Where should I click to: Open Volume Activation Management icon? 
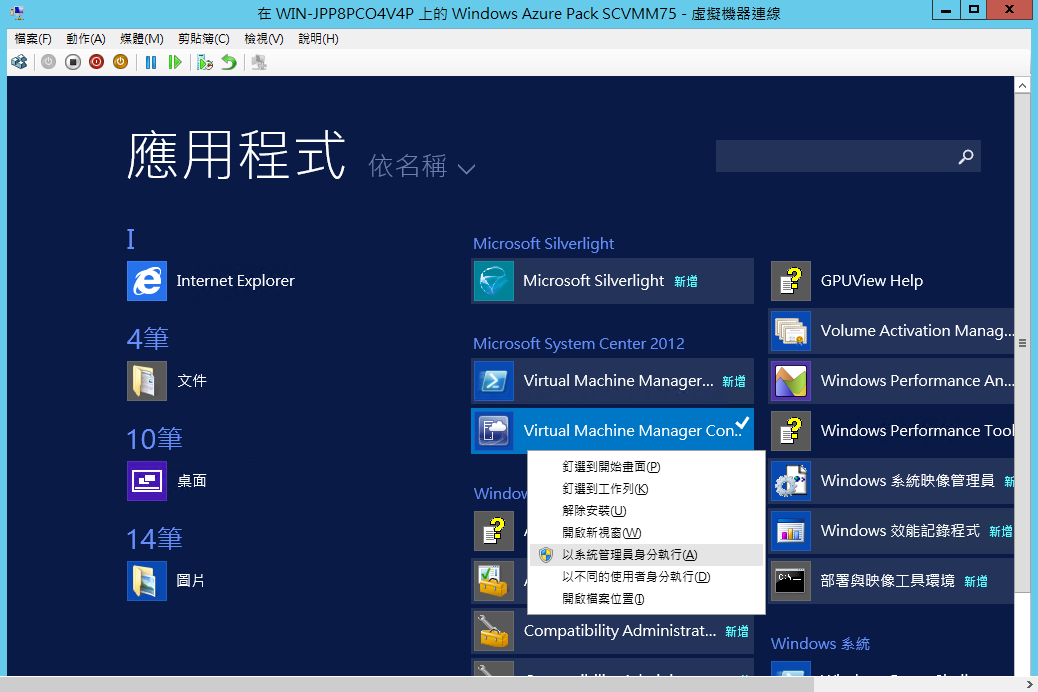click(791, 331)
